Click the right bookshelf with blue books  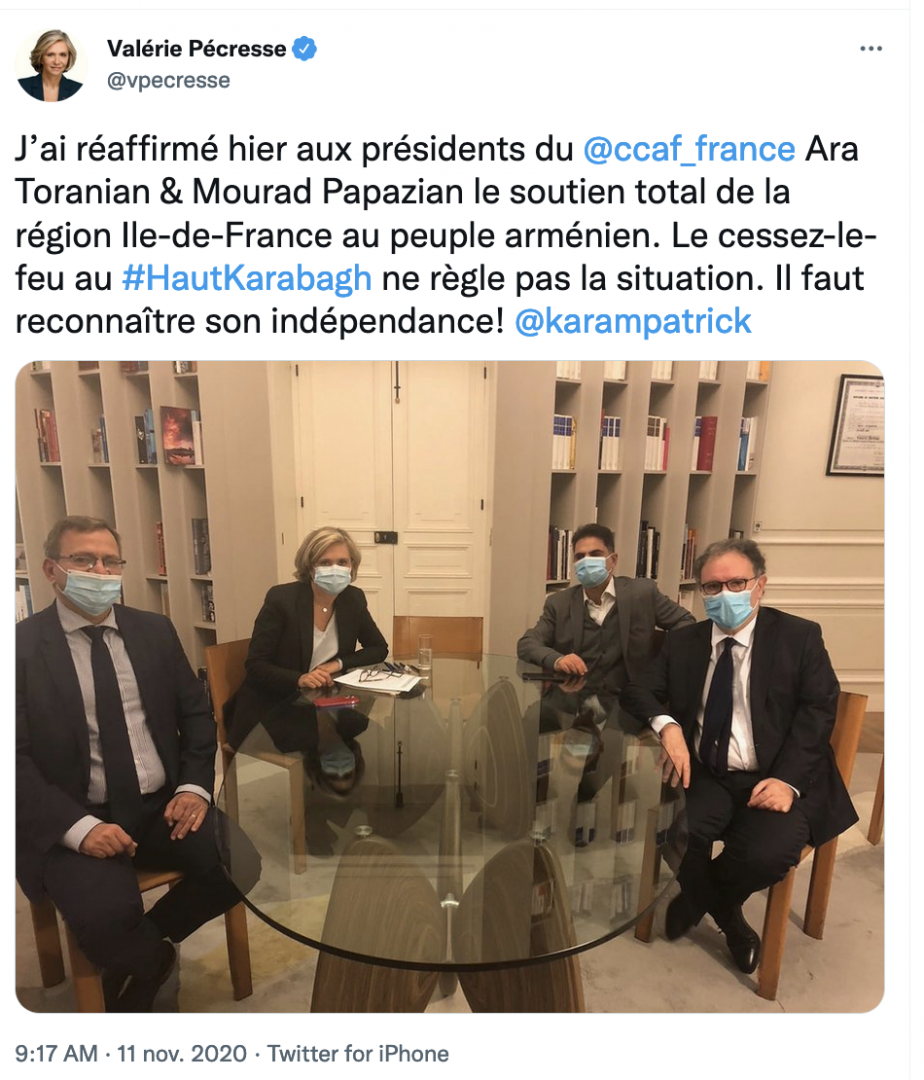(x=658, y=482)
